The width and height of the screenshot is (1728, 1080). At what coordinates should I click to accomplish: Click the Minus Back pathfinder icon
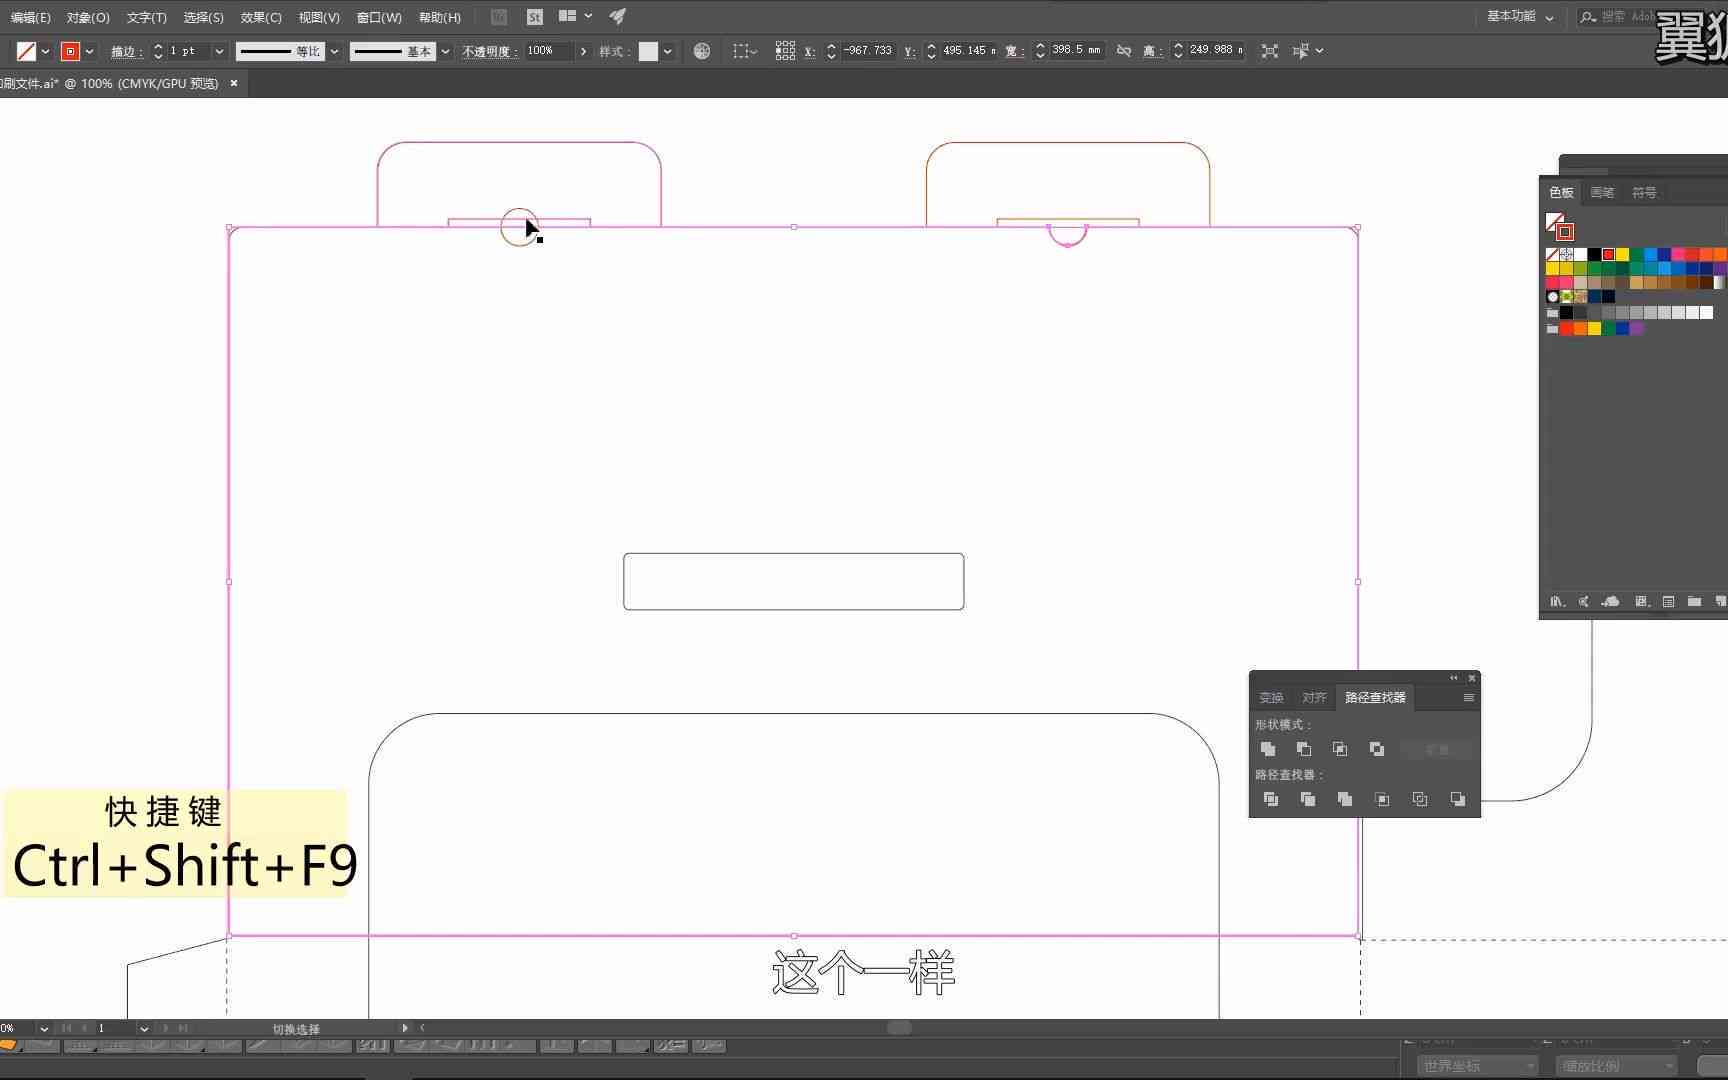pos(1458,799)
